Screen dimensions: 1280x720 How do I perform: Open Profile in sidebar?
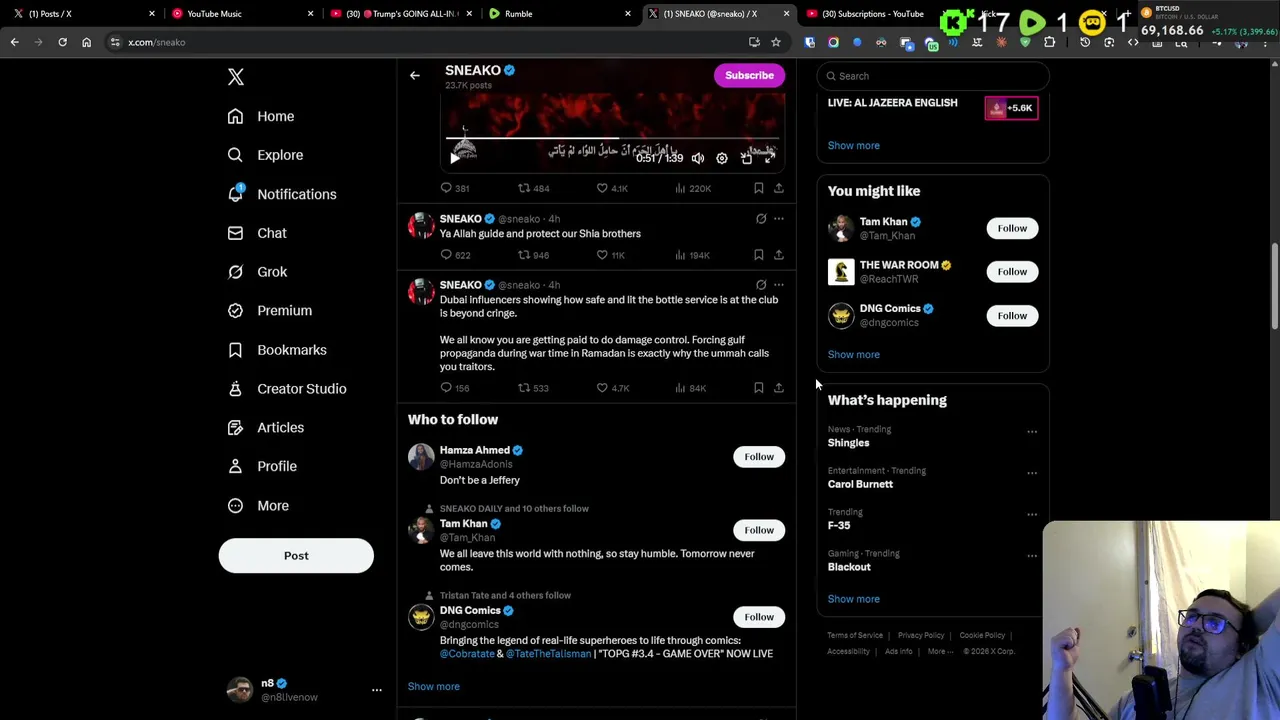(x=262, y=466)
